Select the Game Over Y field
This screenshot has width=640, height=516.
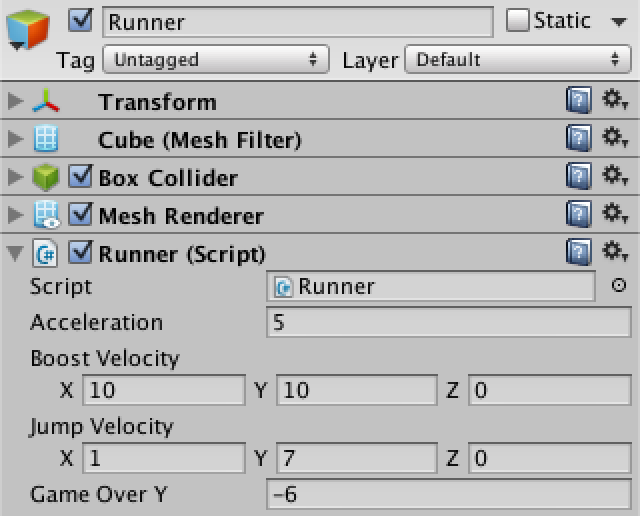[x=449, y=494]
